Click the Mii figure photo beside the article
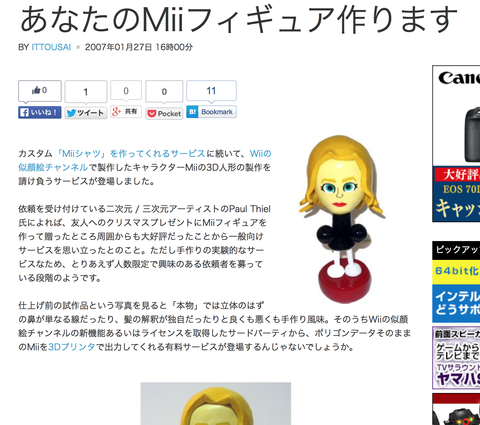This screenshot has height=425, width=480. coord(342,219)
